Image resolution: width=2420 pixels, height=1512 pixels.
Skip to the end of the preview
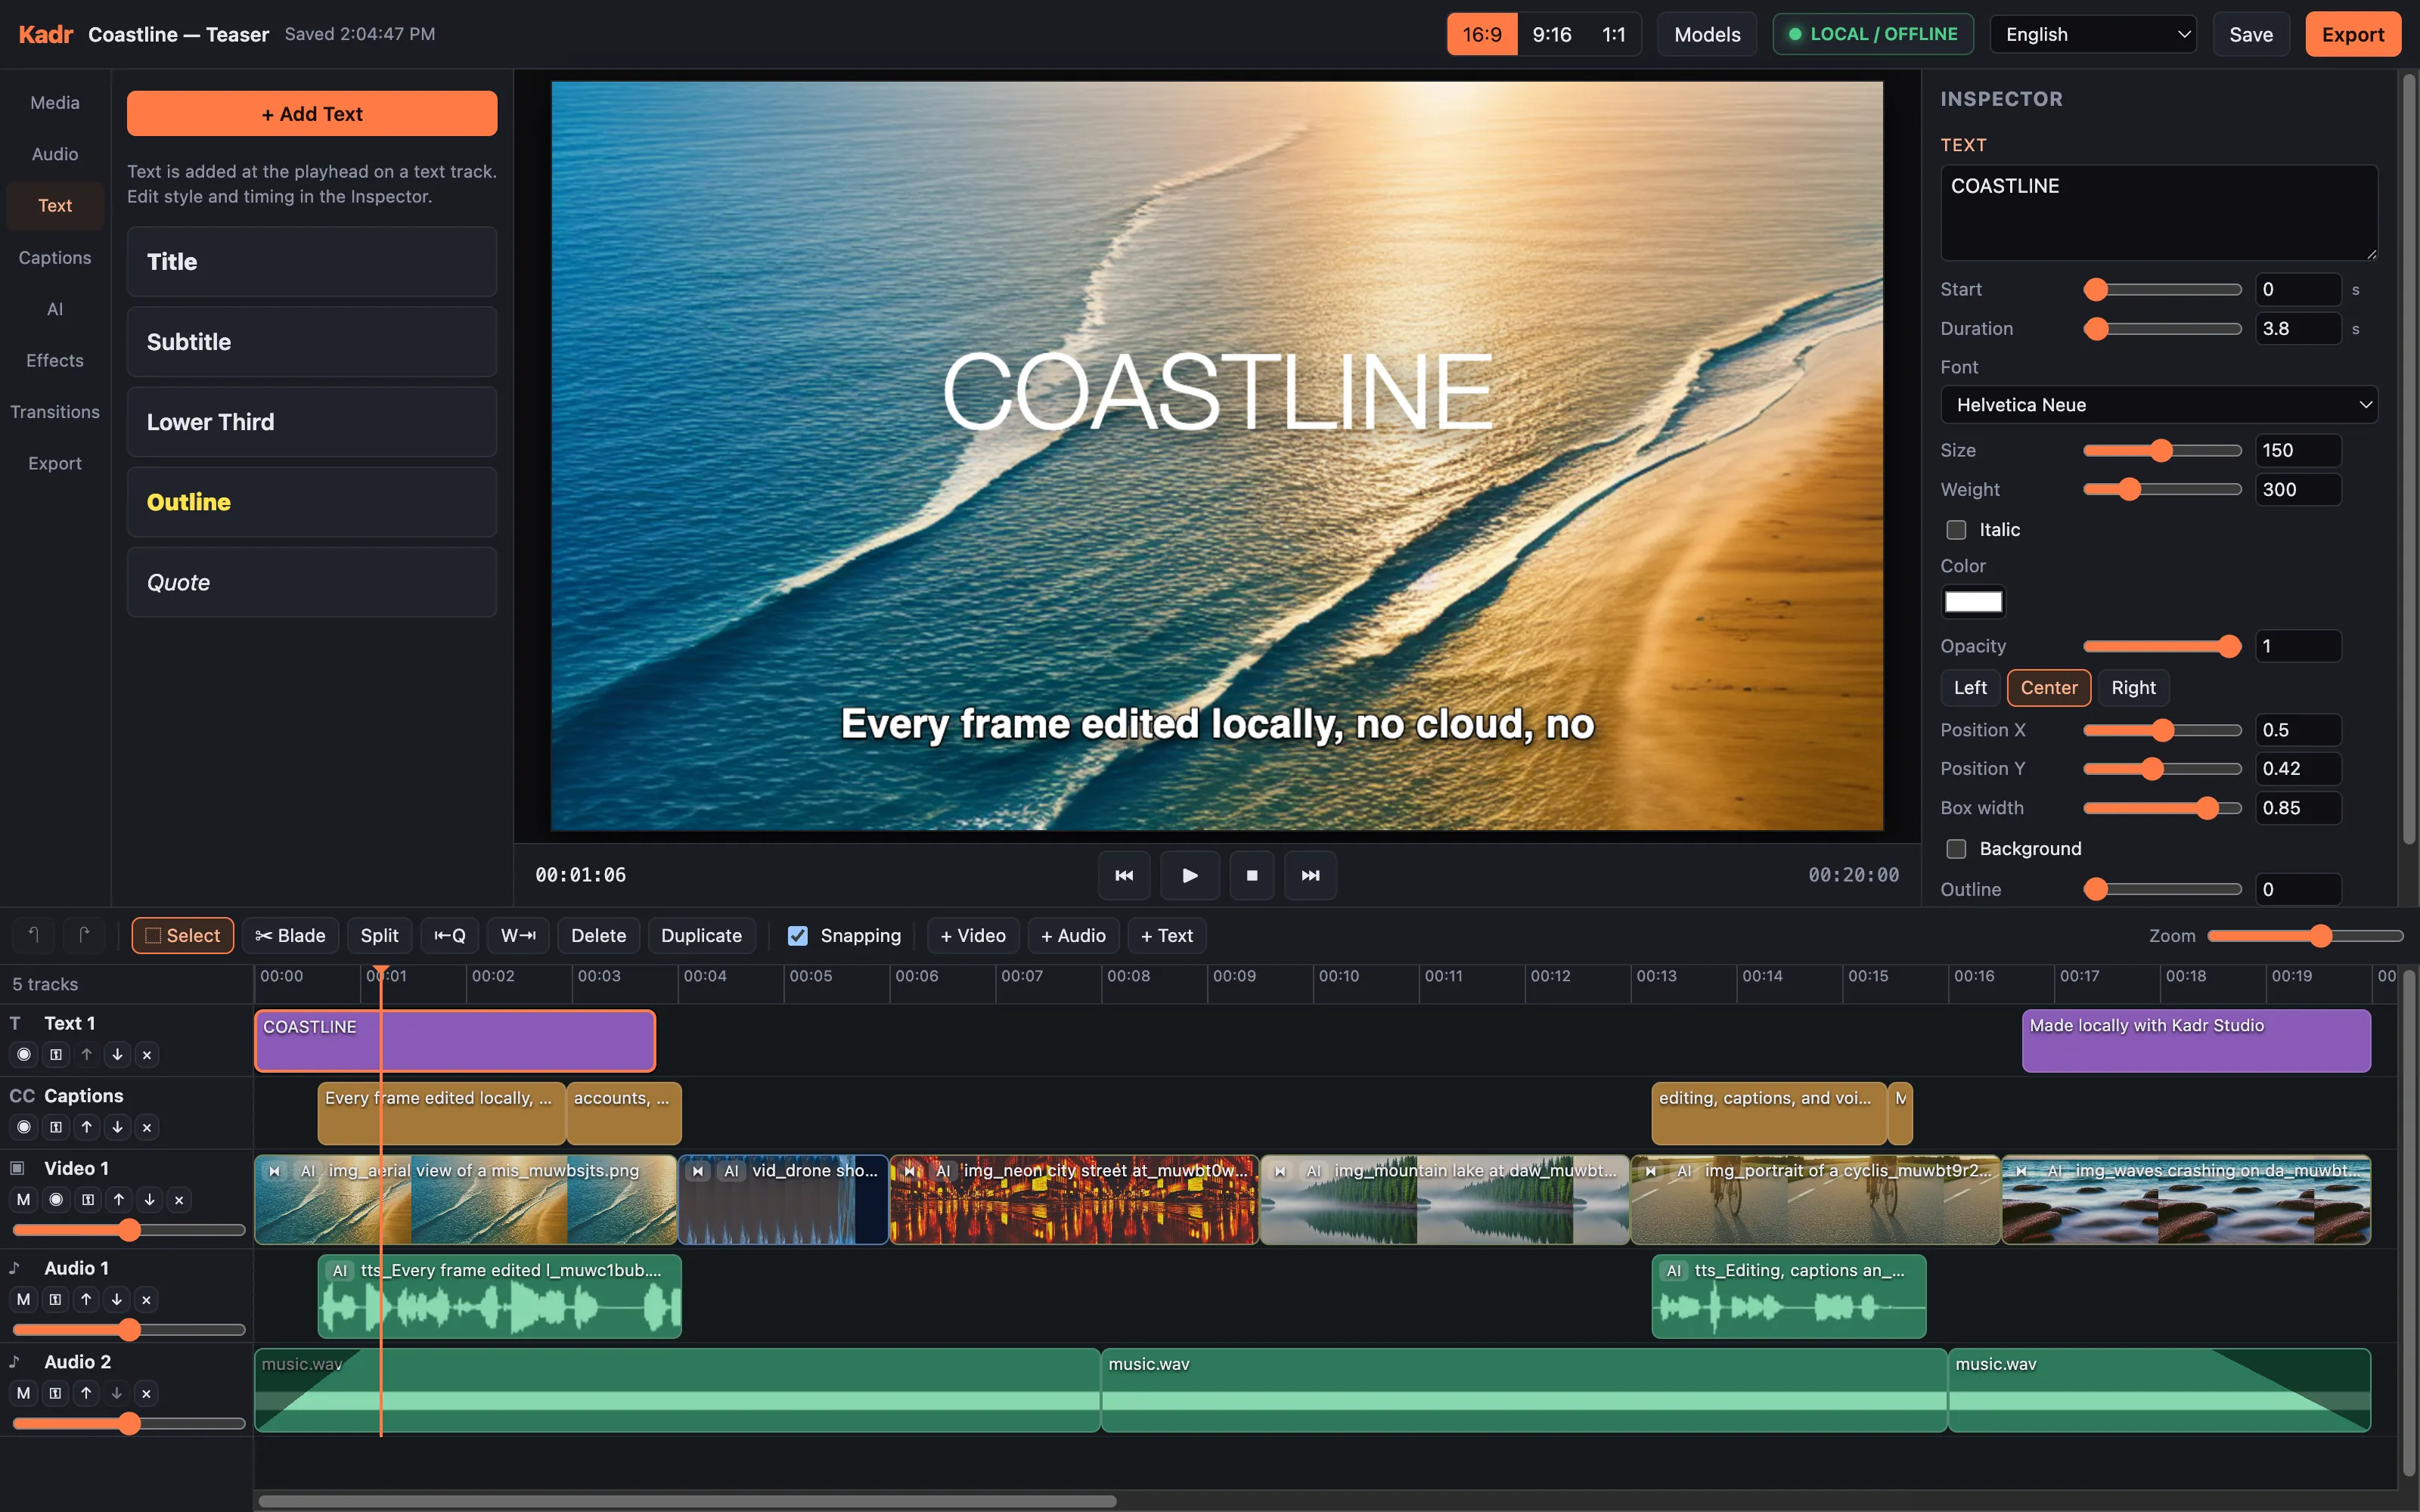[x=1310, y=875]
